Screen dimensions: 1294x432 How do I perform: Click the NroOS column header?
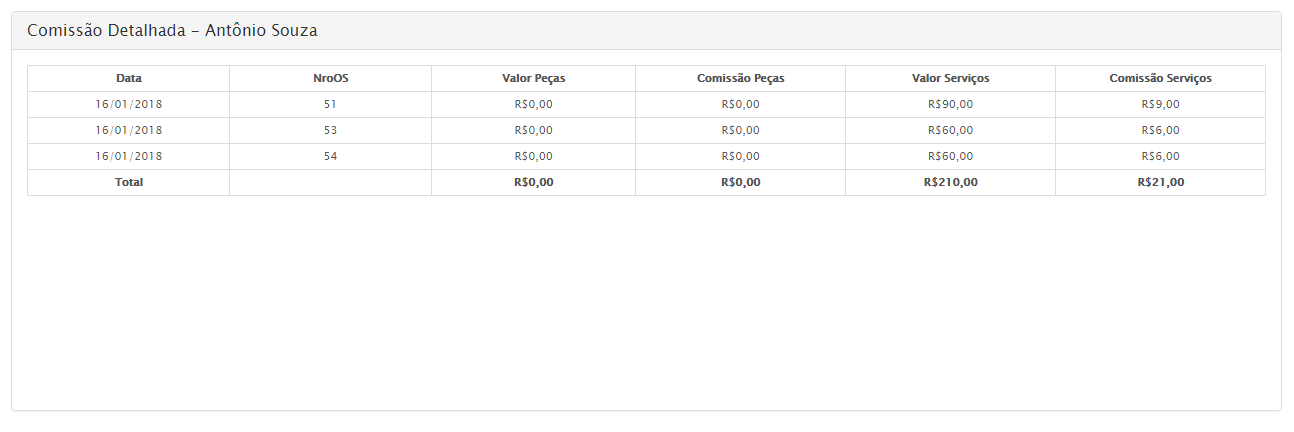coord(330,78)
